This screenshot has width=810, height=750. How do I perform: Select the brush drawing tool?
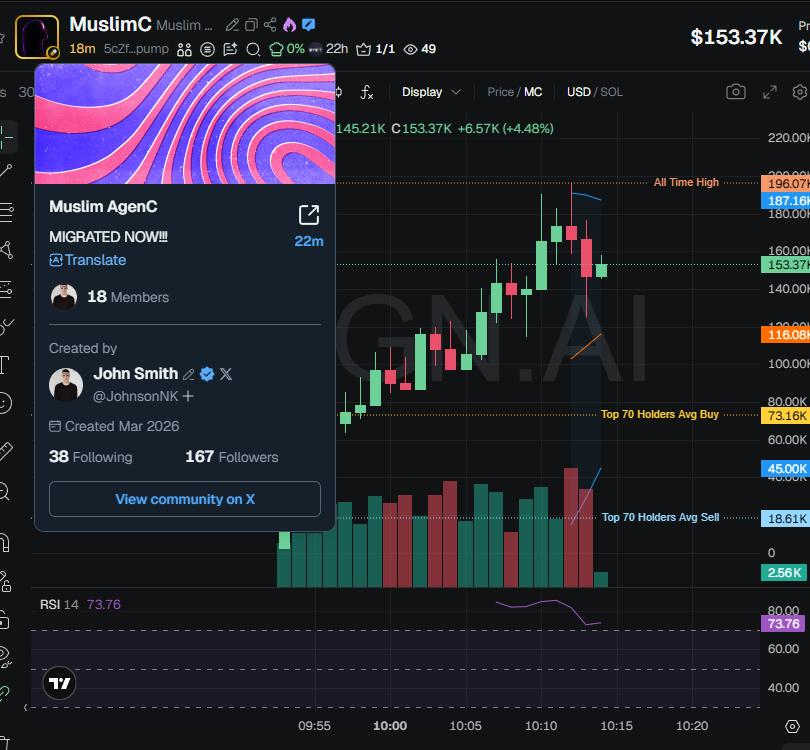tap(7, 326)
